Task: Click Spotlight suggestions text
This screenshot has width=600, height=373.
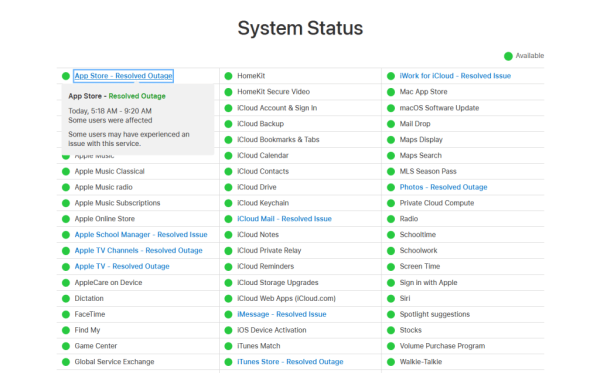Action: [435, 314]
